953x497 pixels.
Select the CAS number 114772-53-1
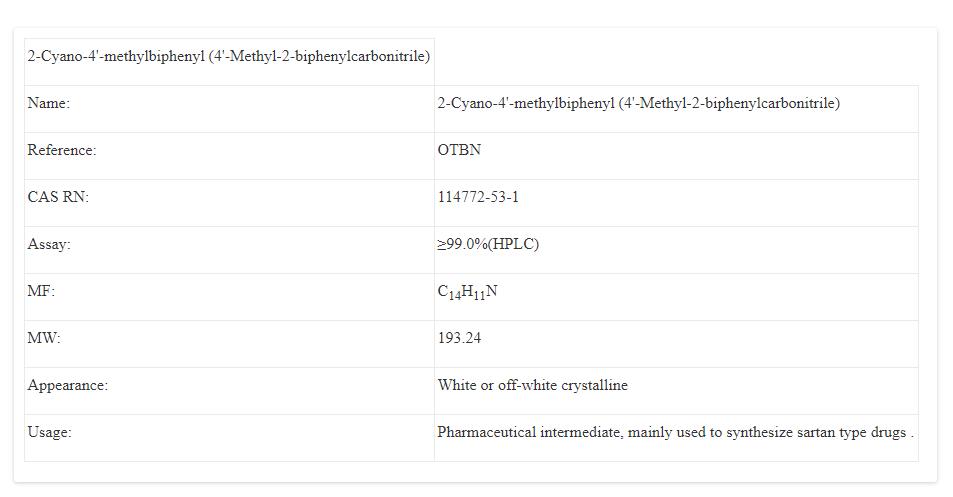[478, 197]
